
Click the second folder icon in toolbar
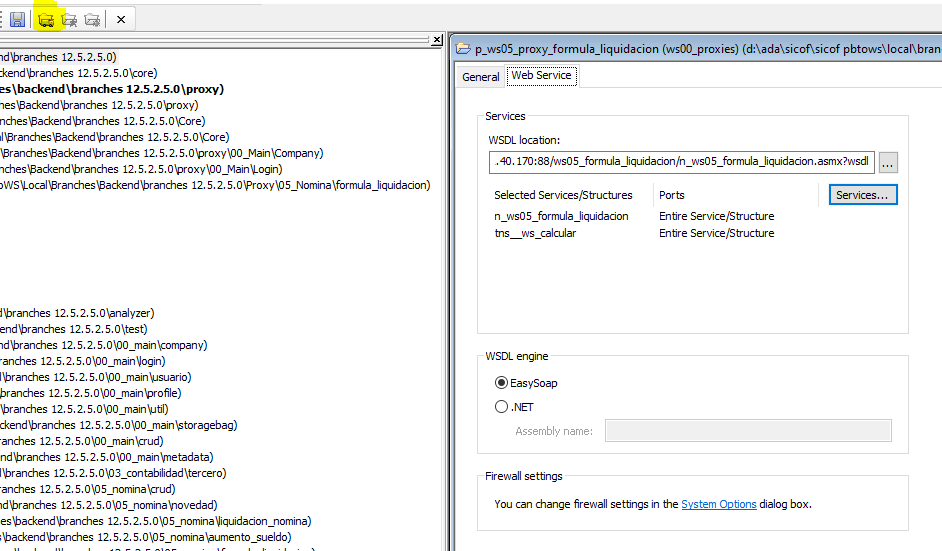pos(69,19)
